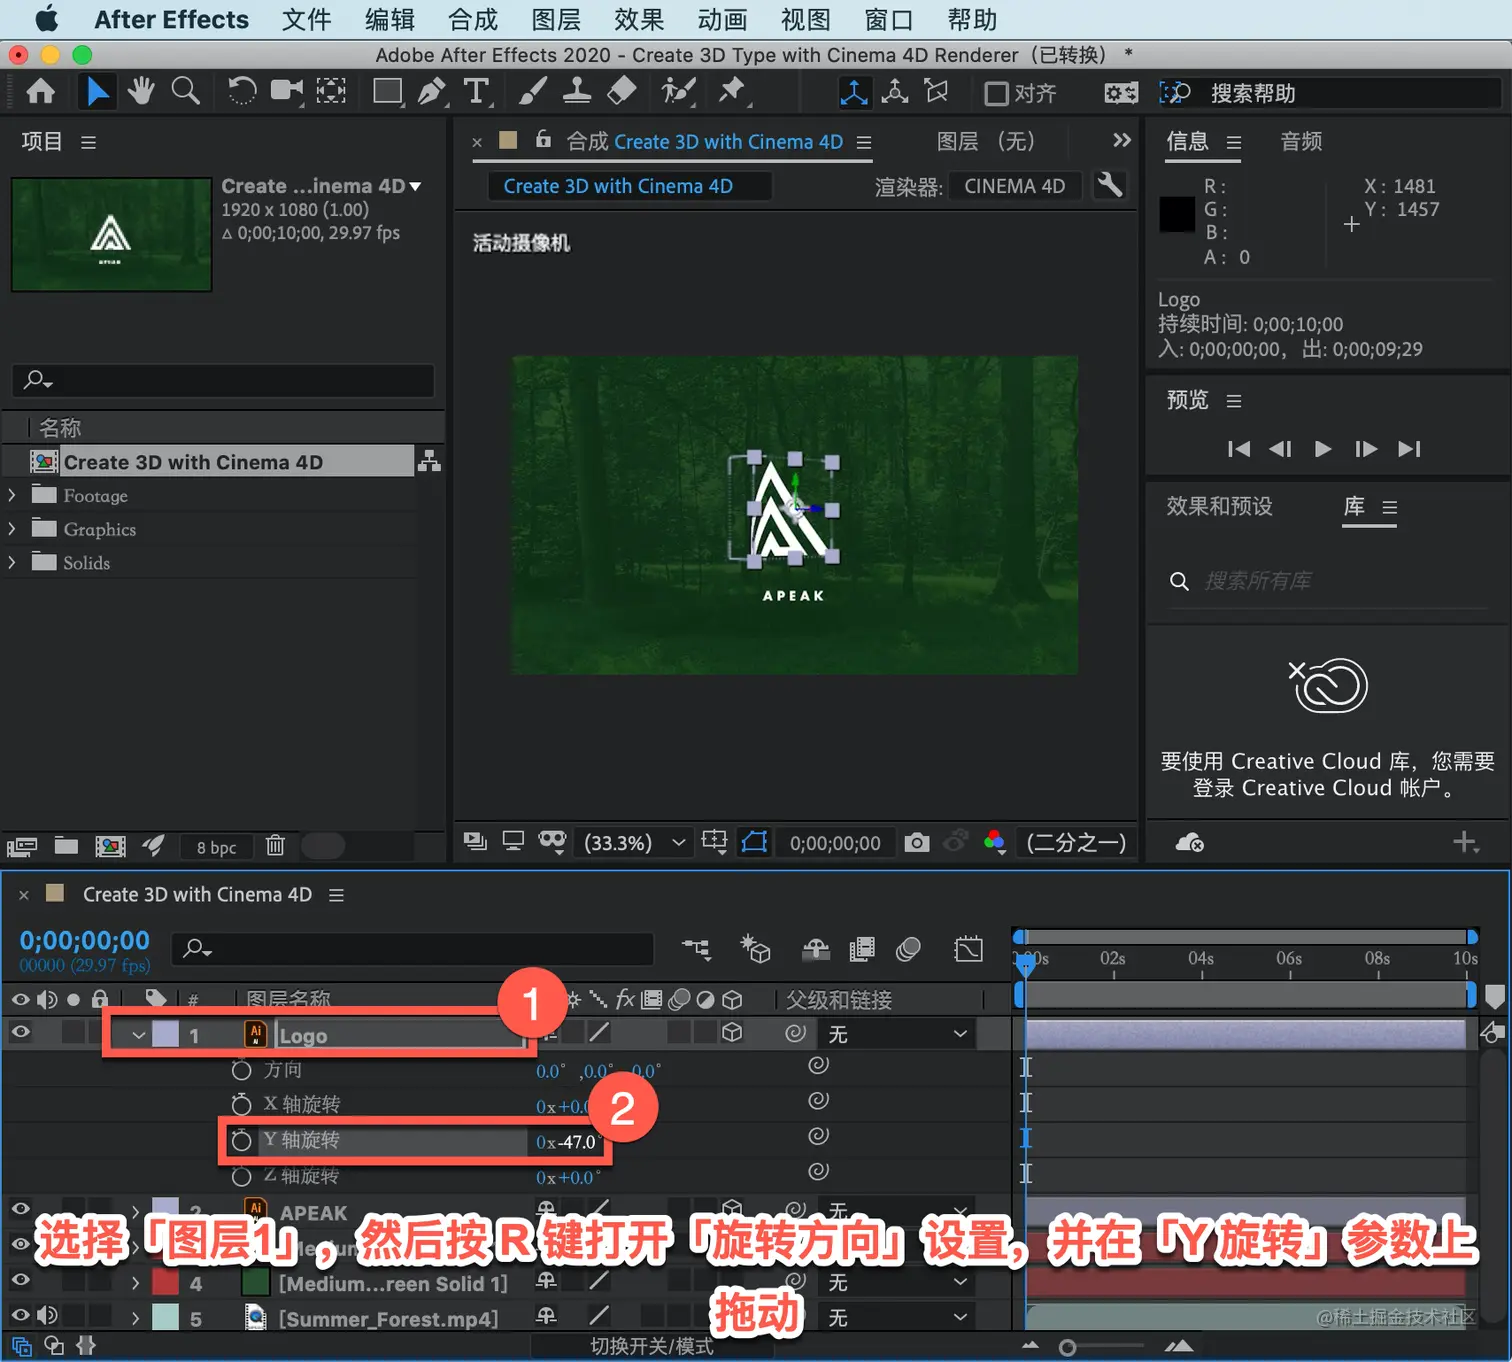Click the Draft 3D icon in timeline
The height and width of the screenshot is (1362, 1512).
pyautogui.click(x=755, y=948)
